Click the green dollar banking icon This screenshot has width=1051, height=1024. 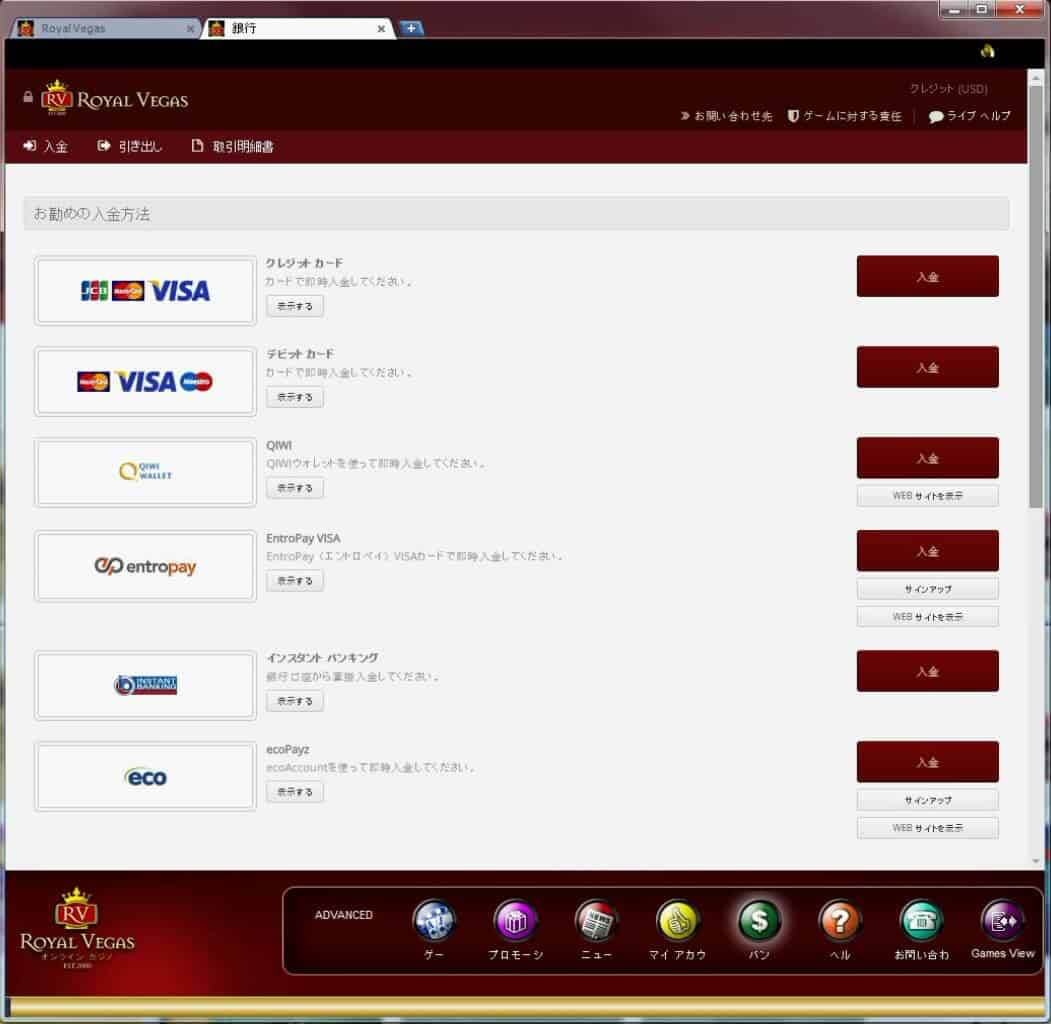click(759, 921)
